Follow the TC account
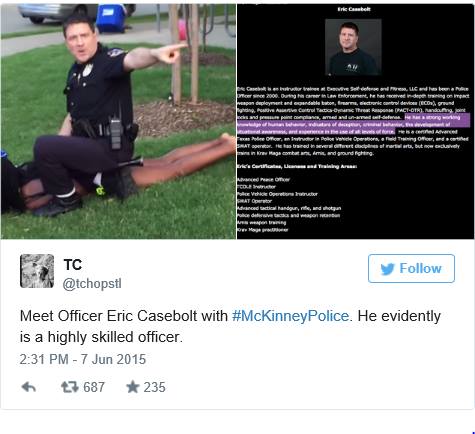475x434 pixels. click(411, 268)
